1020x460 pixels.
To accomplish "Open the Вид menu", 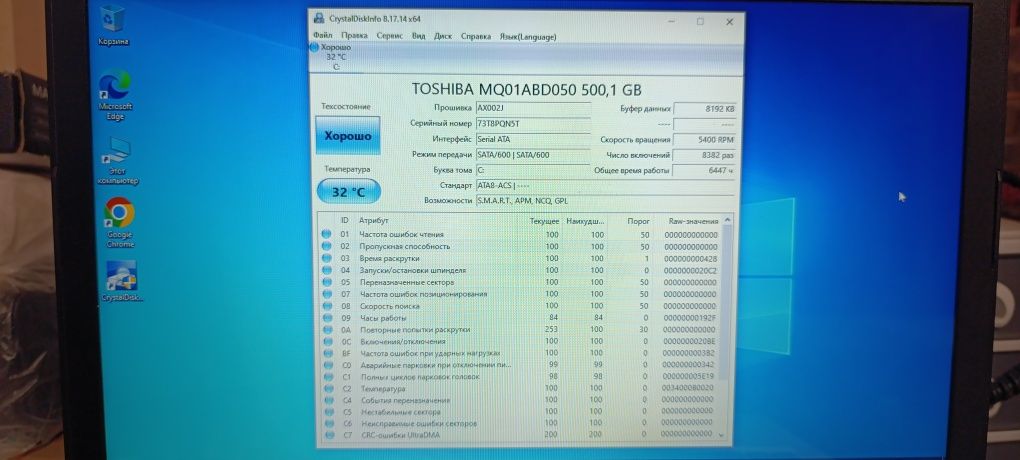I will [418, 36].
